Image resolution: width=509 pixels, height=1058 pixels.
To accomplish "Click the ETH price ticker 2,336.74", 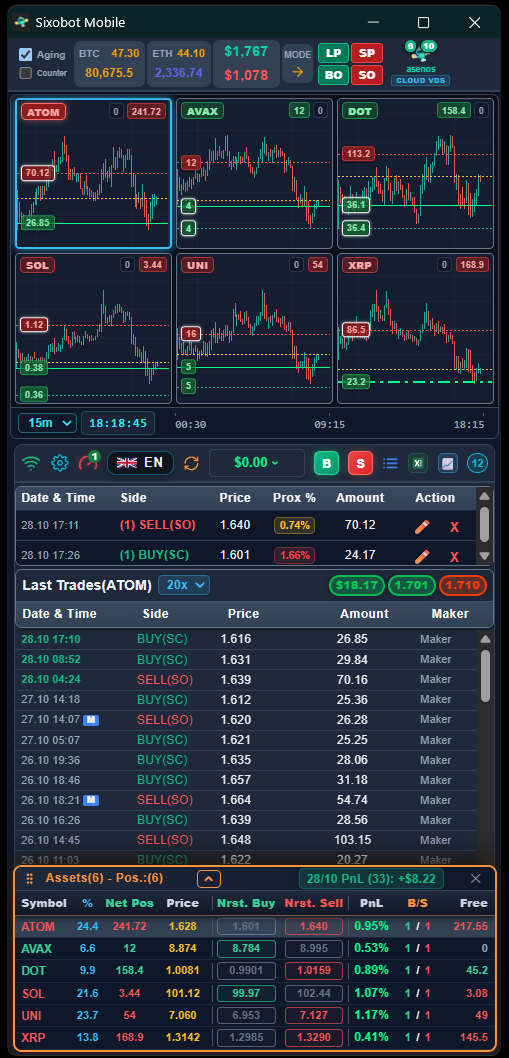I will pos(179,73).
